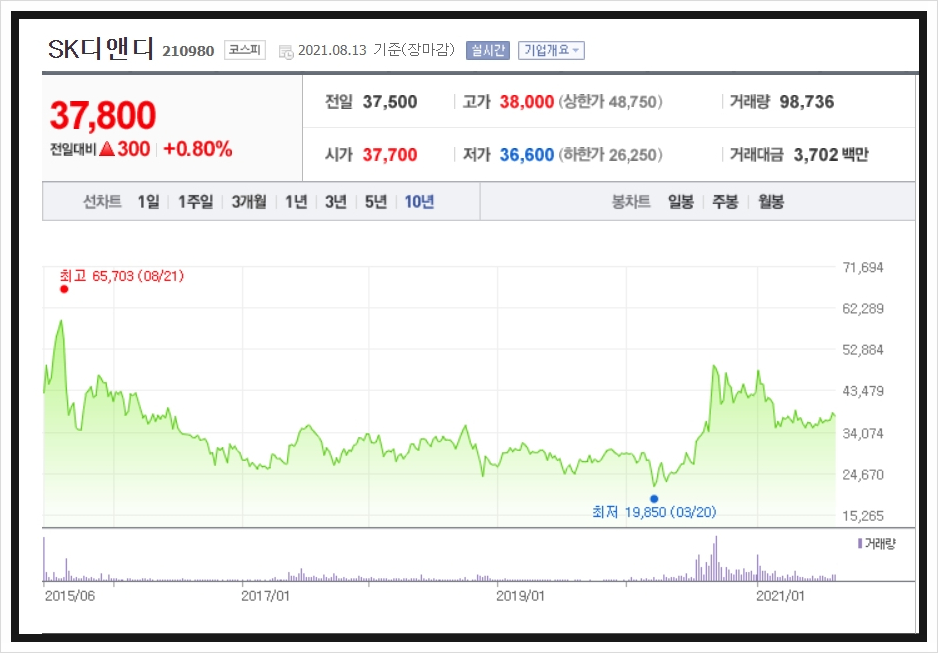Switch to 일봉 candle chart
The width and height of the screenshot is (938, 653).
click(x=681, y=202)
